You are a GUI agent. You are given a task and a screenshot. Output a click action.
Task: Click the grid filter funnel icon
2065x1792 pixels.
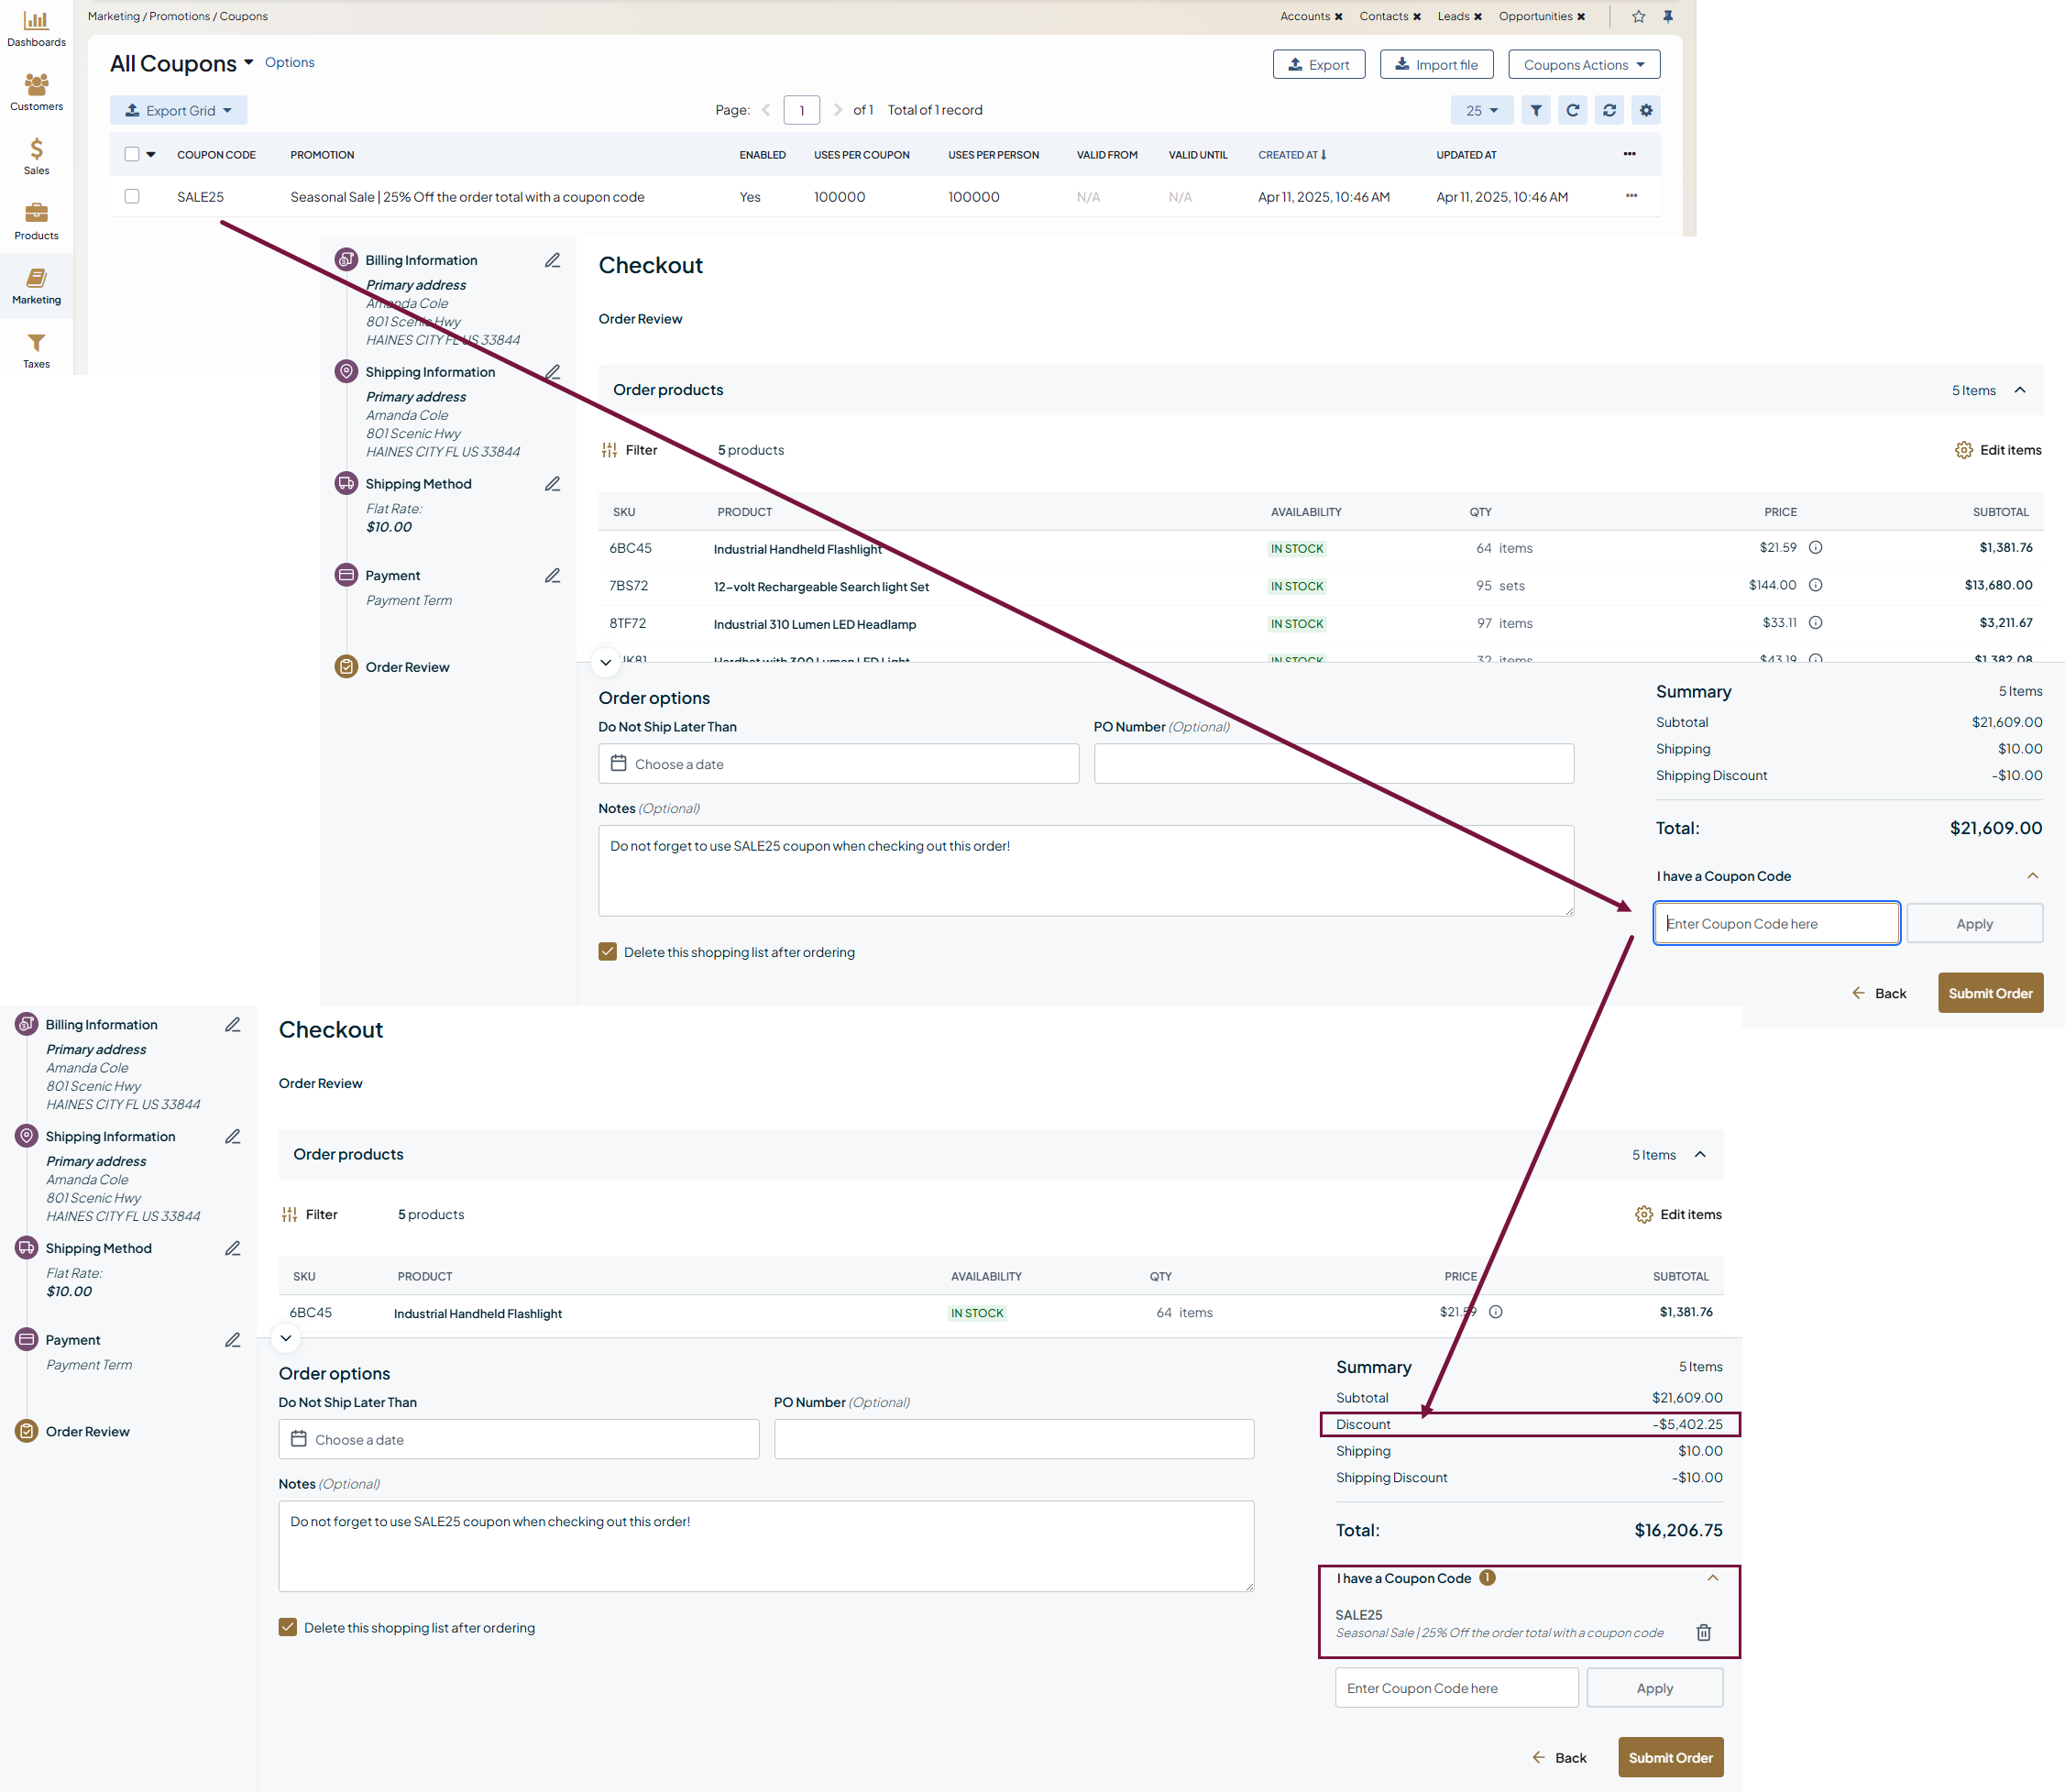pos(1535,110)
